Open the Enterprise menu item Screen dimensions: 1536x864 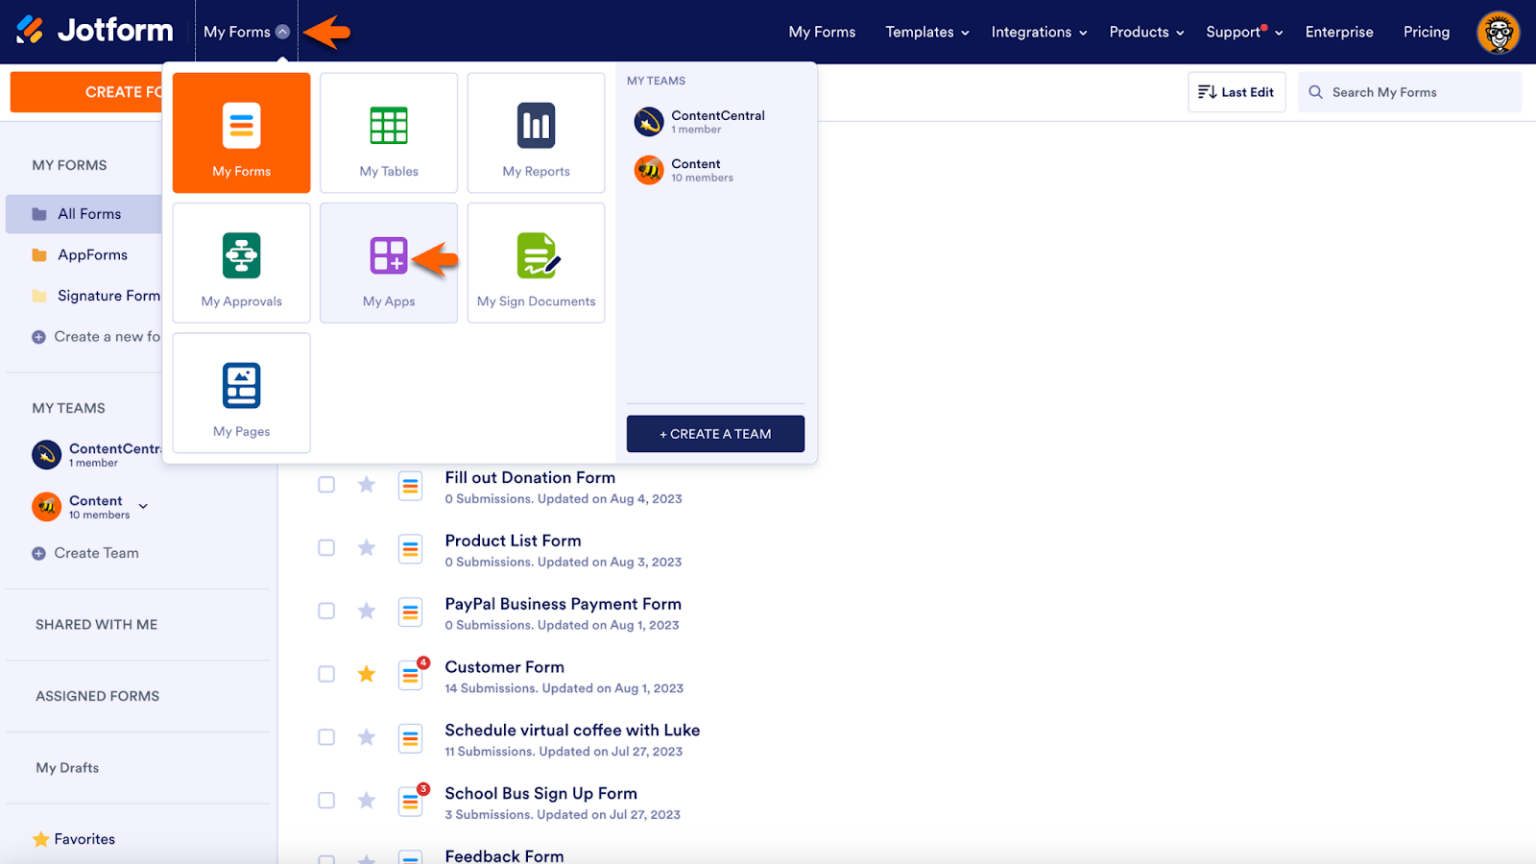1338,31
